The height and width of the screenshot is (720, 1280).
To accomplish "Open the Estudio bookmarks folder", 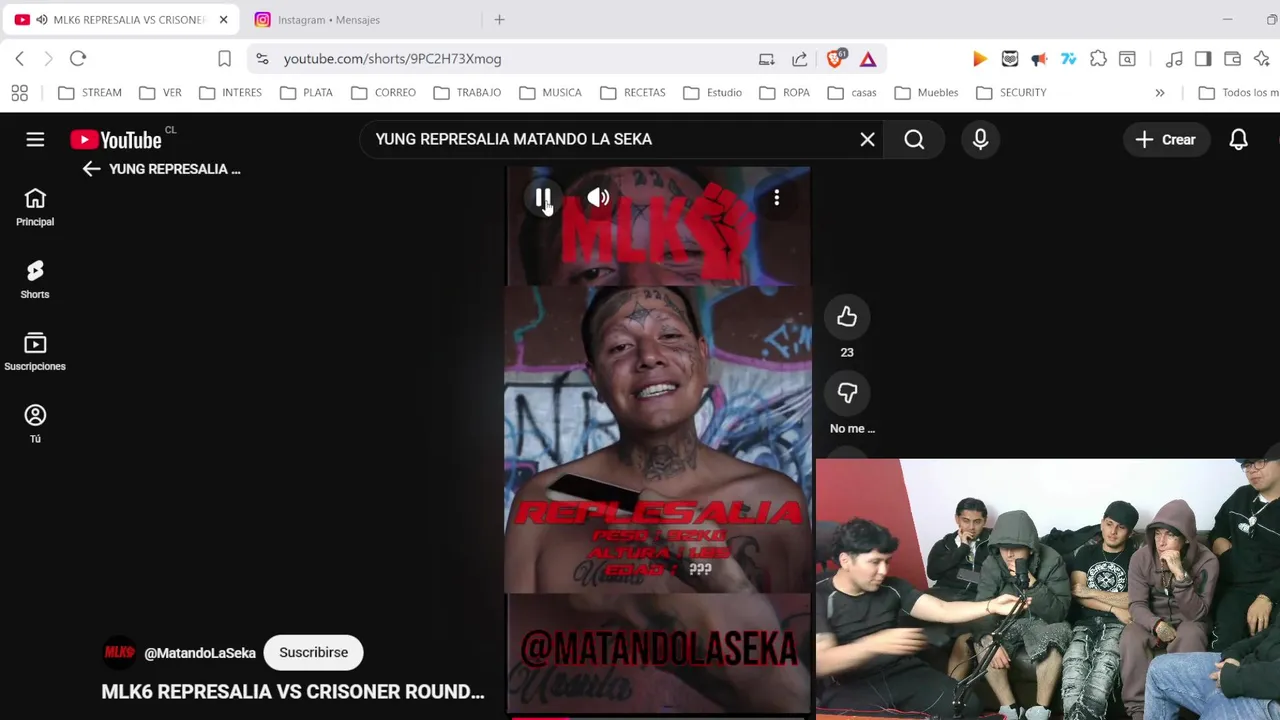I will 713,92.
